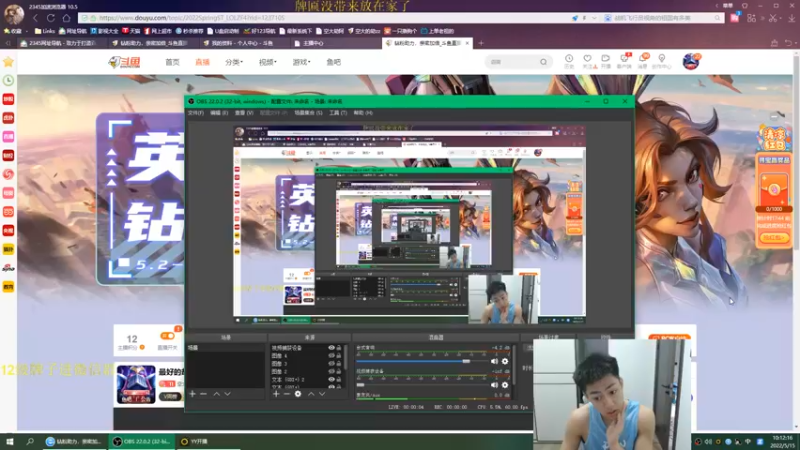Open settings gear for 台式音频 in mixer
The height and width of the screenshot is (450, 800).
pos(505,361)
